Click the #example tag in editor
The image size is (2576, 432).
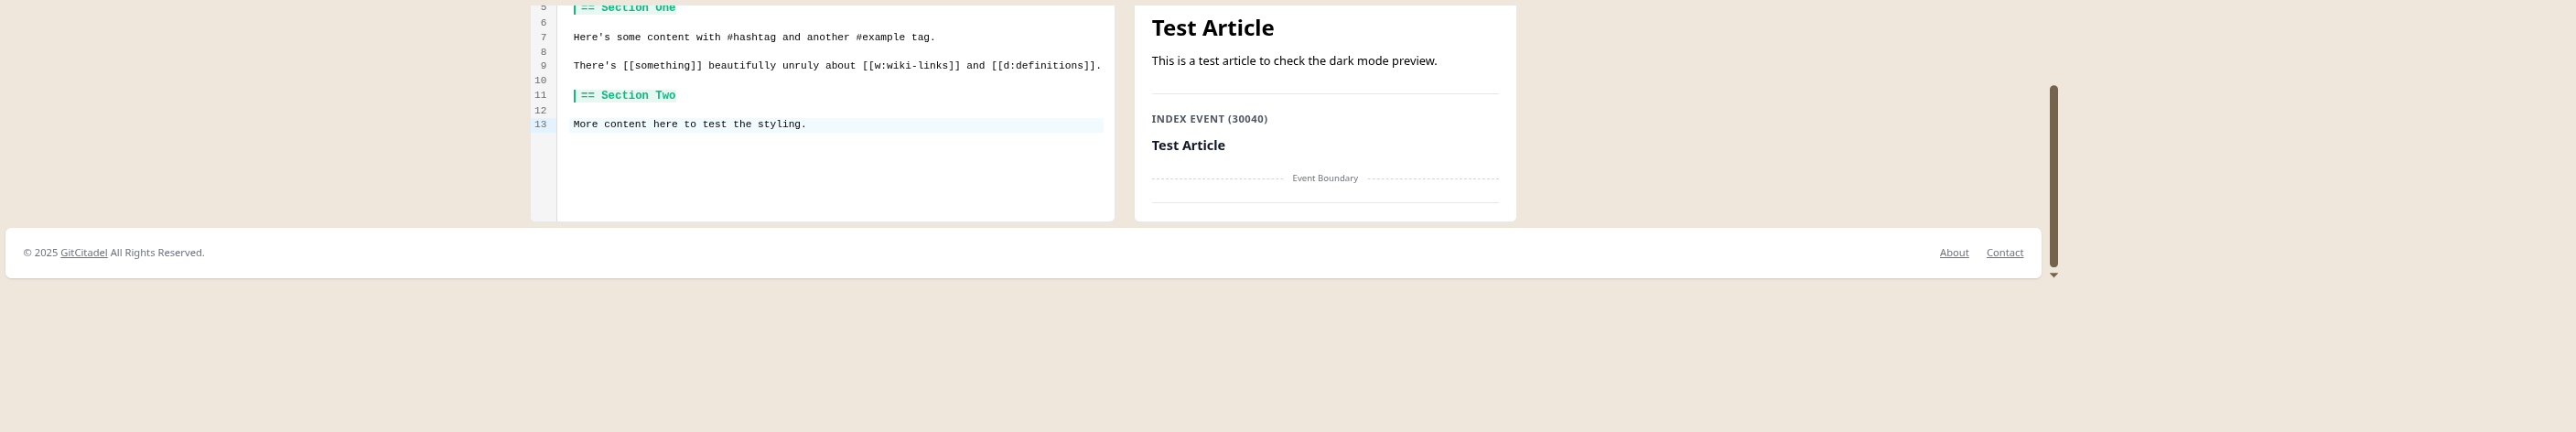880,38
